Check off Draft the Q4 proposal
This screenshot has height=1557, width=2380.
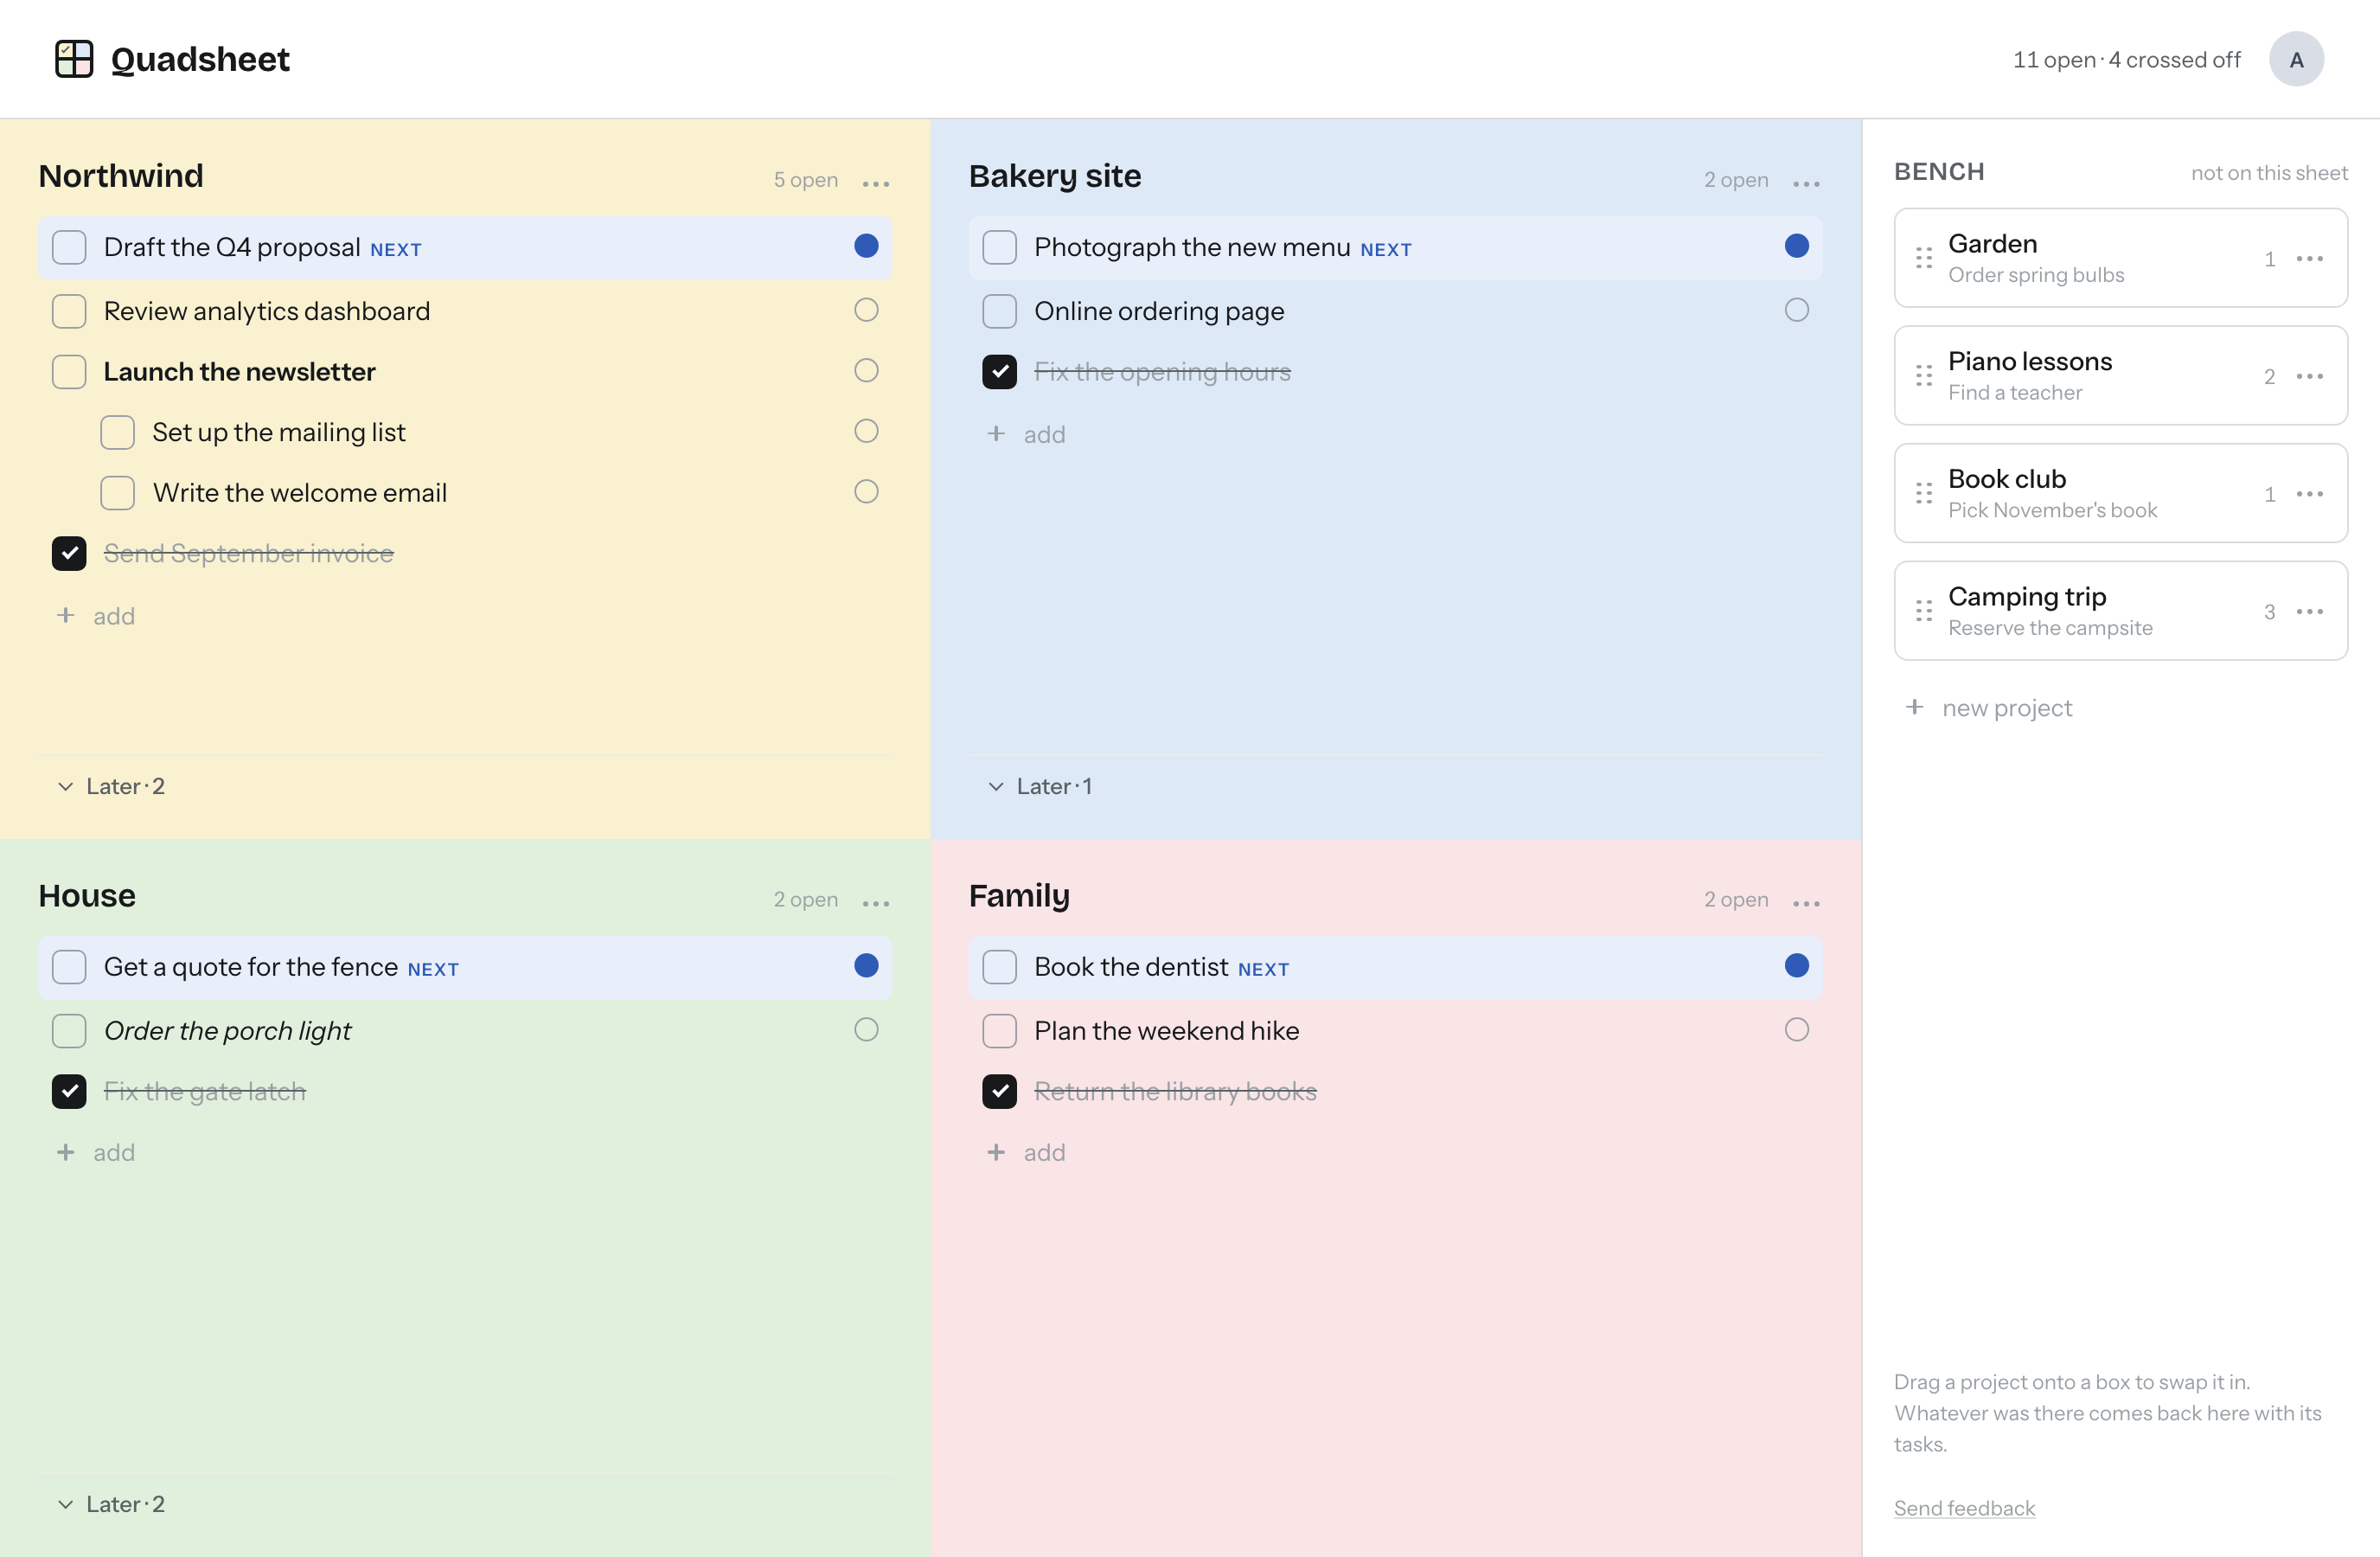pyautogui.click(x=69, y=247)
